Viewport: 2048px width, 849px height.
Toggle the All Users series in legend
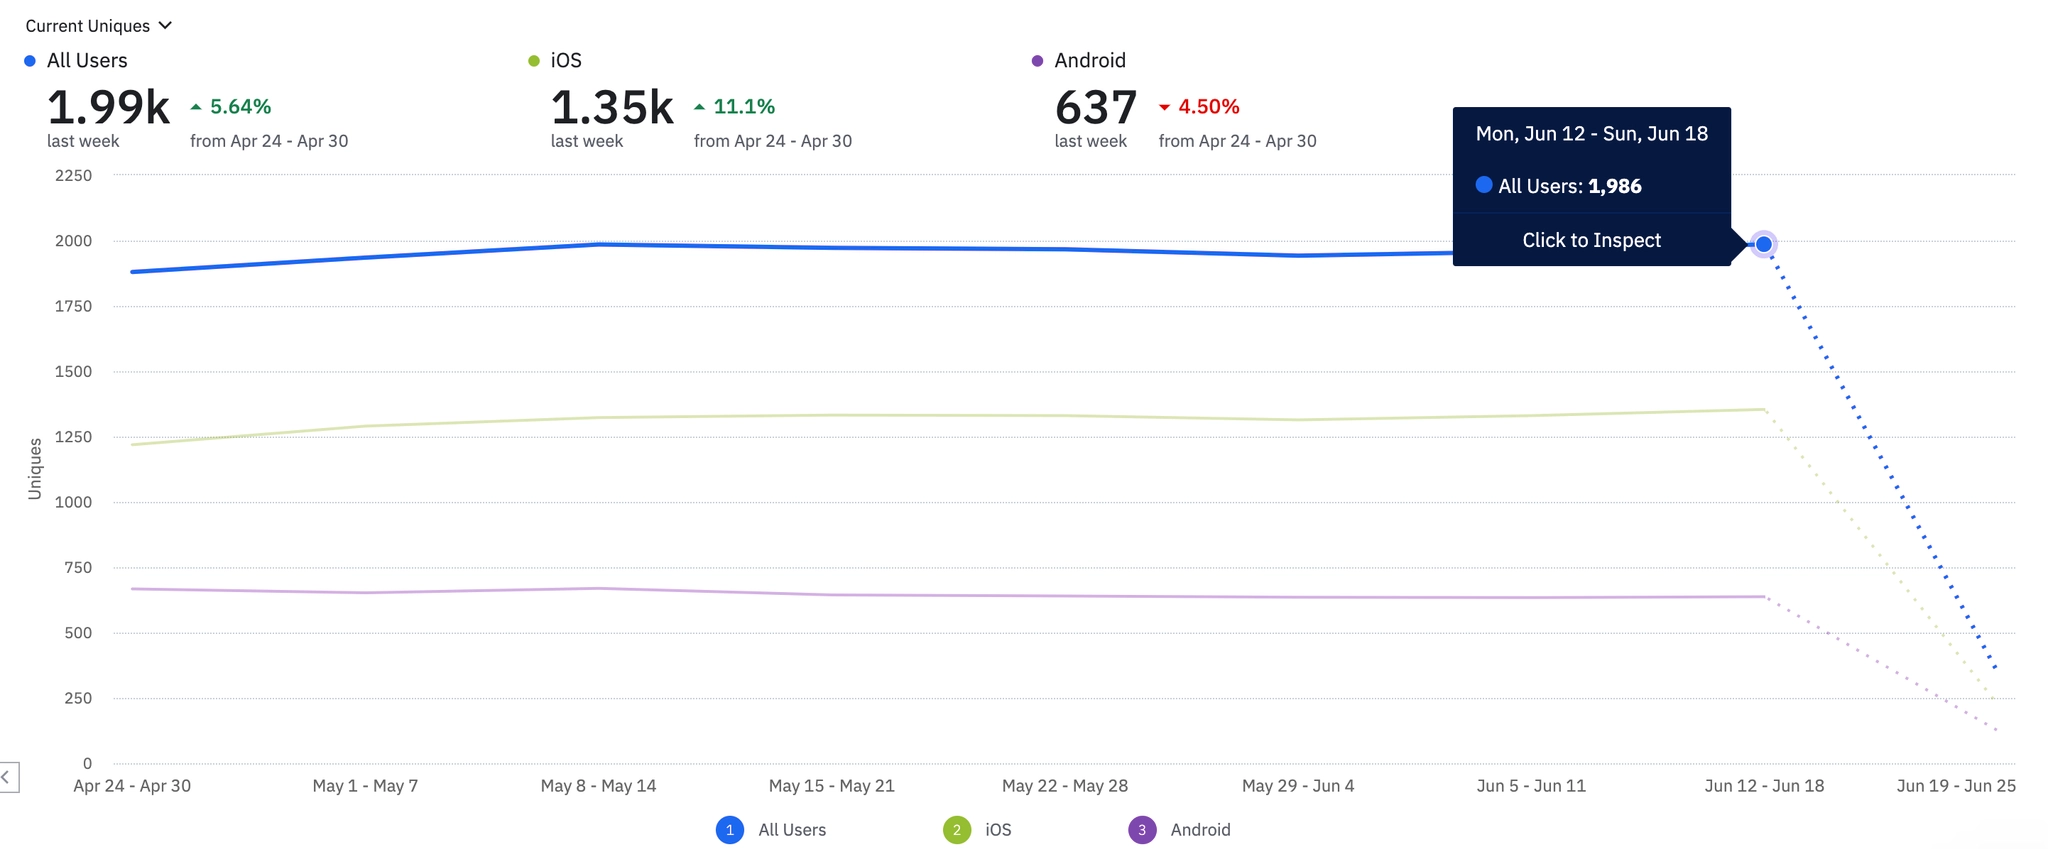coord(791,830)
